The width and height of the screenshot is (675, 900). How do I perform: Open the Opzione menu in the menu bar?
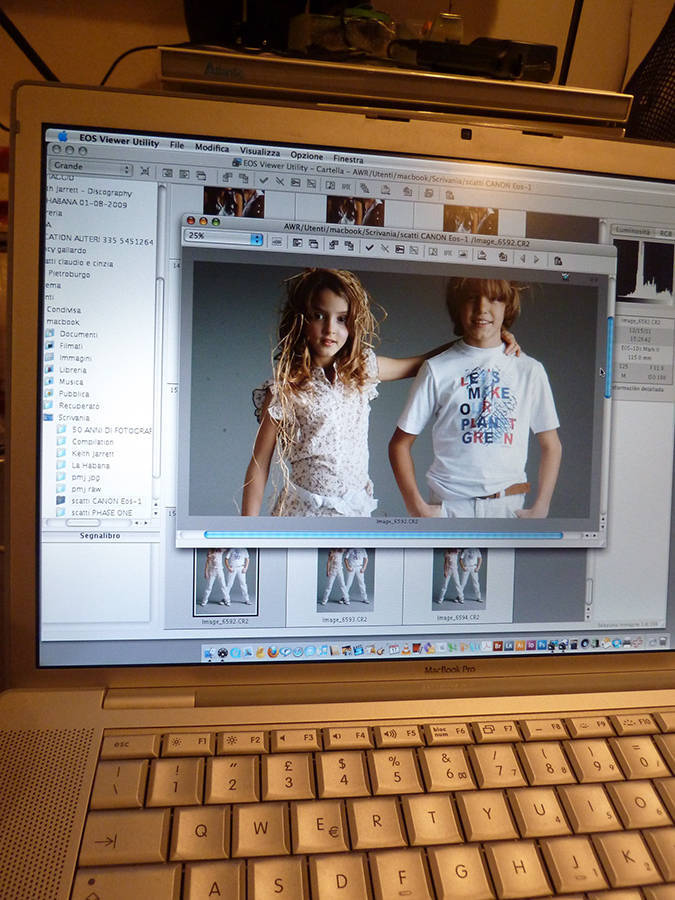306,155
